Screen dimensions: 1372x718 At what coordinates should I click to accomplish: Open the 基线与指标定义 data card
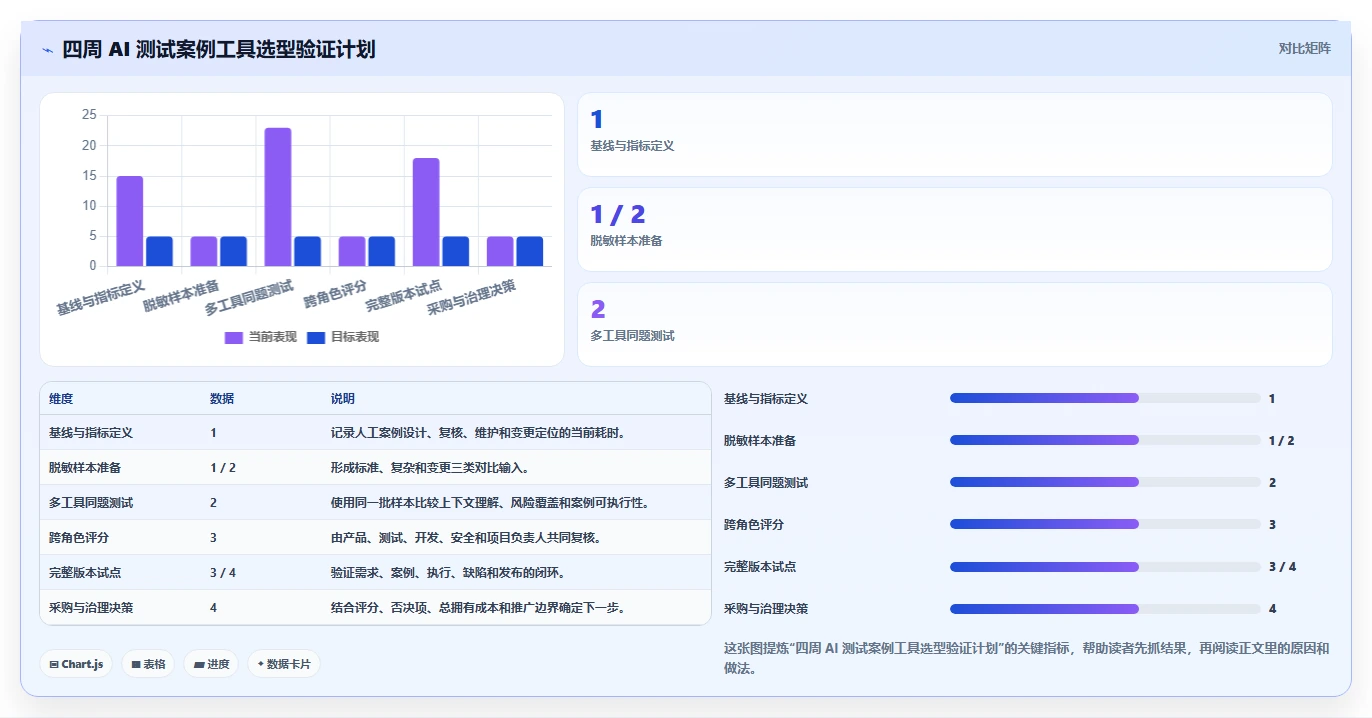(955, 135)
